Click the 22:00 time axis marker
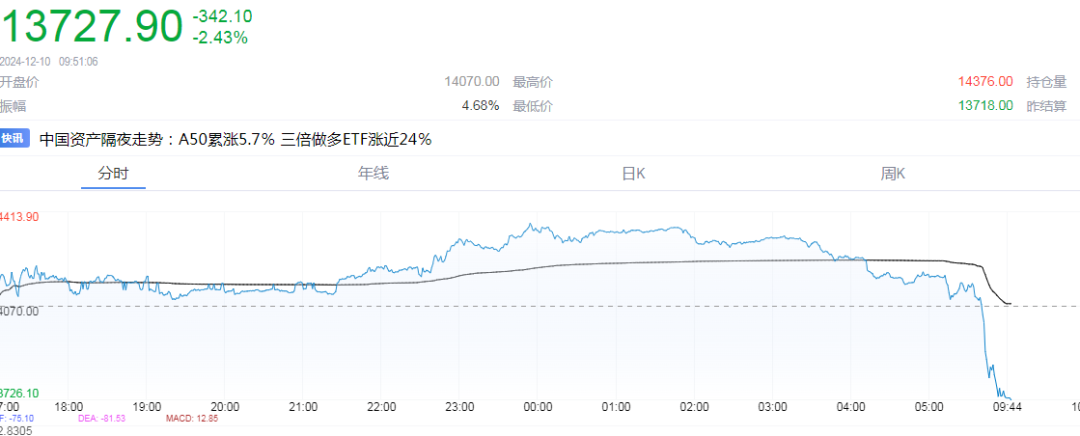The image size is (1080, 436). click(381, 407)
